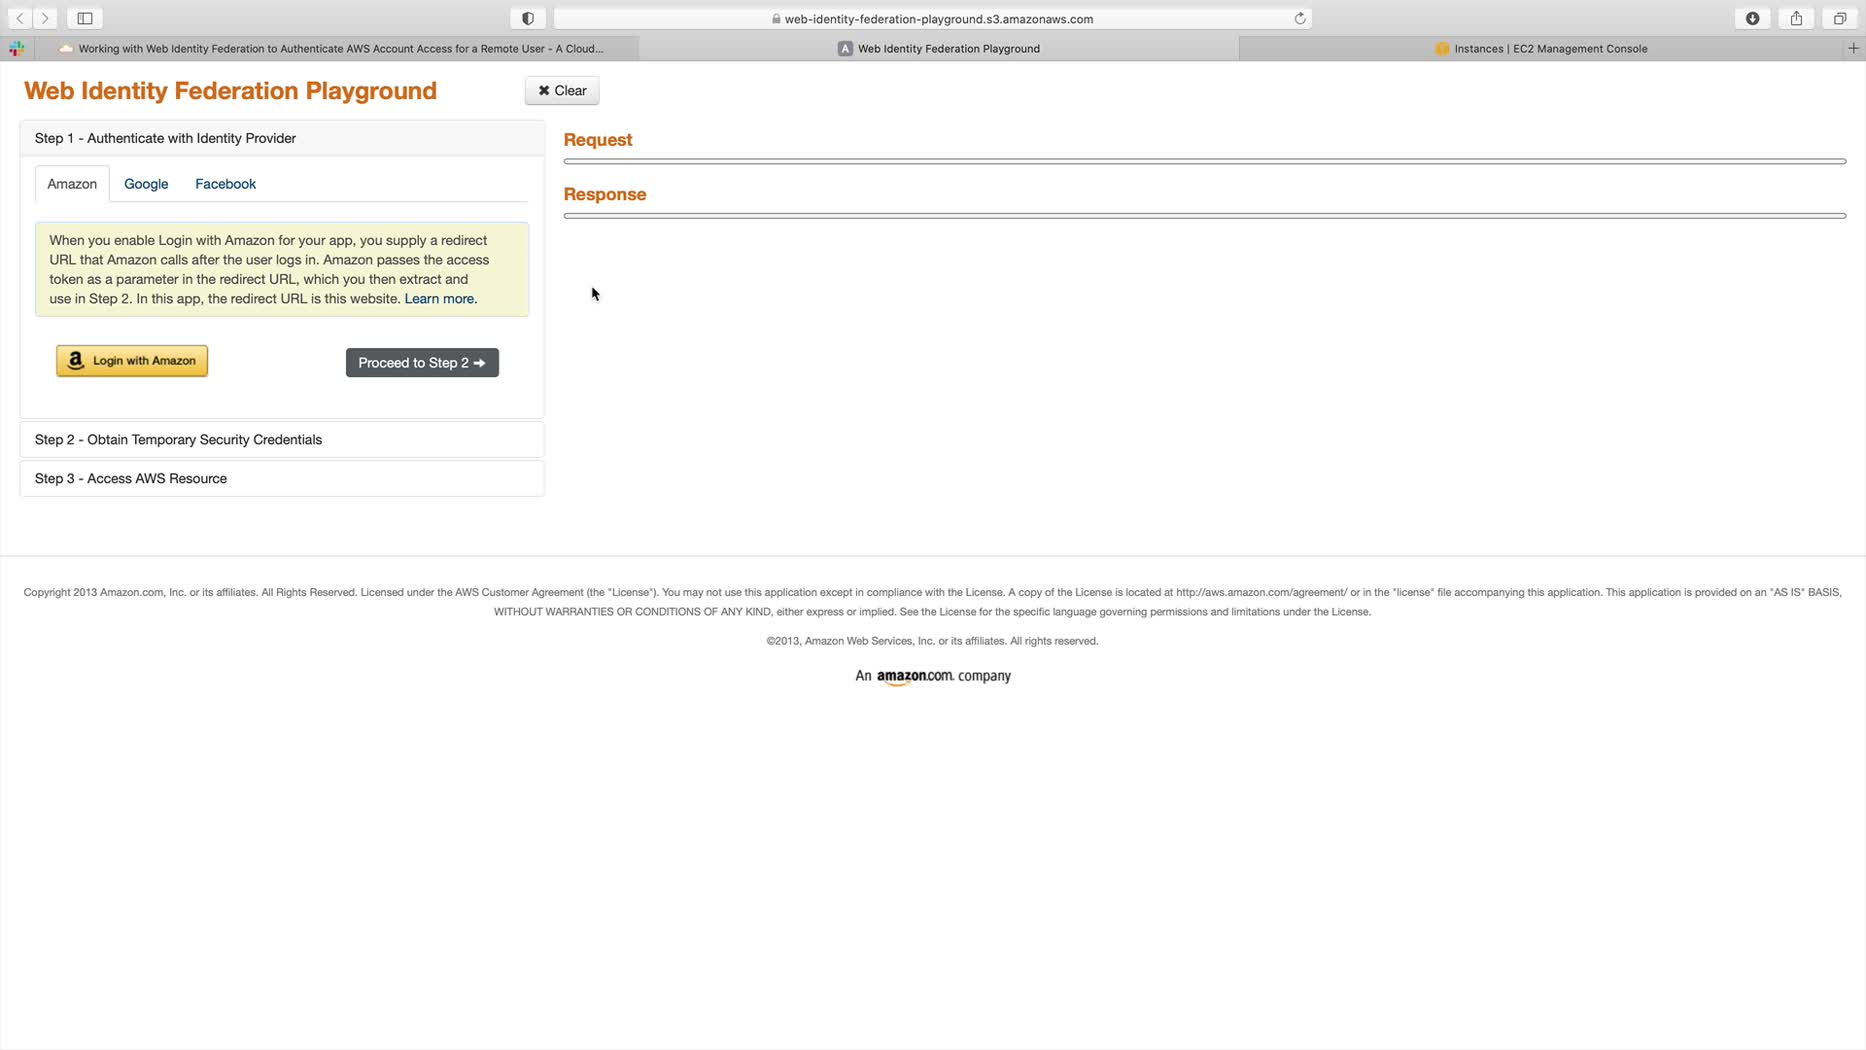1866x1050 pixels.
Task: Switch to EC2 Management Console tab
Action: point(1540,48)
